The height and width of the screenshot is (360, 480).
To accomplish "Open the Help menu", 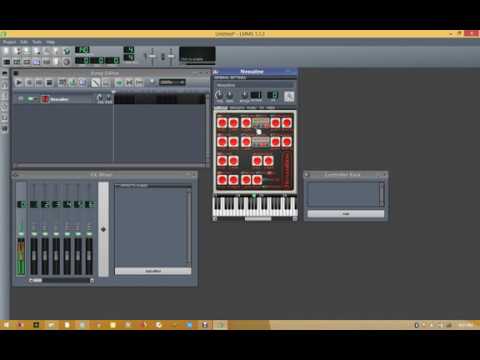I will tap(51, 42).
